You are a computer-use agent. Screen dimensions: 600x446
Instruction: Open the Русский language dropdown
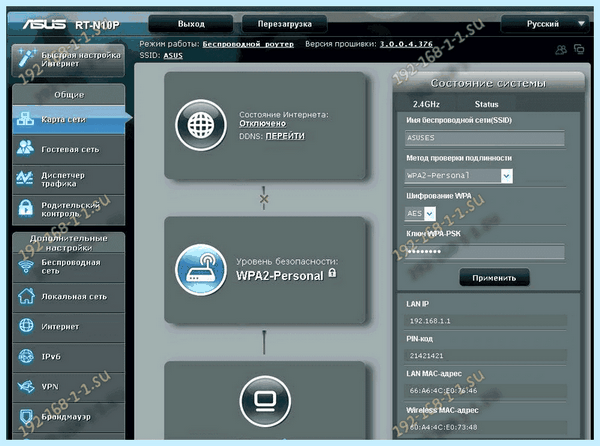(x=548, y=24)
